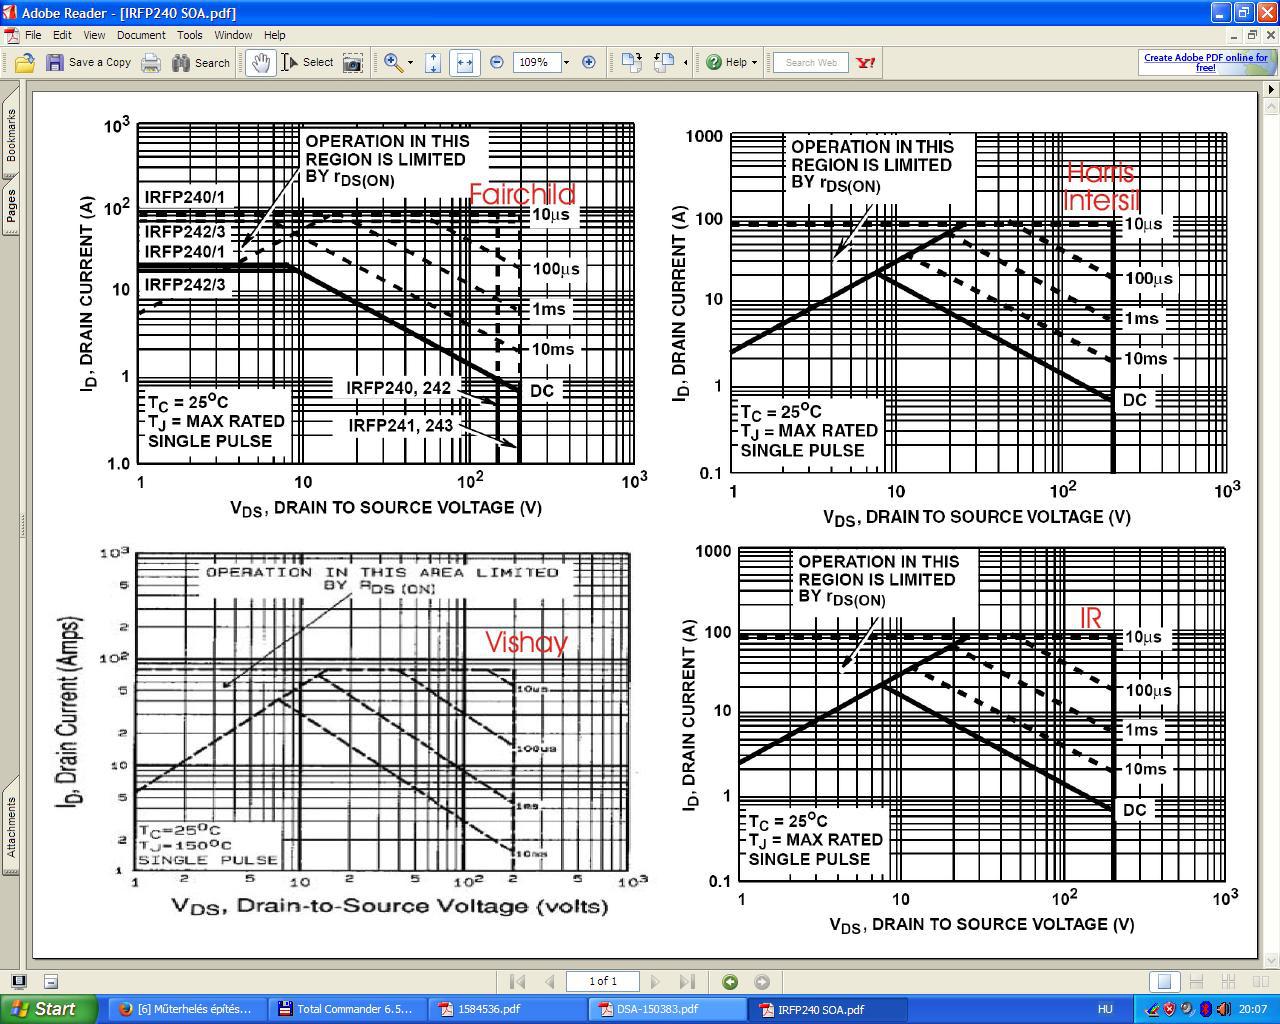This screenshot has width=1280, height=1024.
Task: Click the Yahoo search icon
Action: click(866, 62)
